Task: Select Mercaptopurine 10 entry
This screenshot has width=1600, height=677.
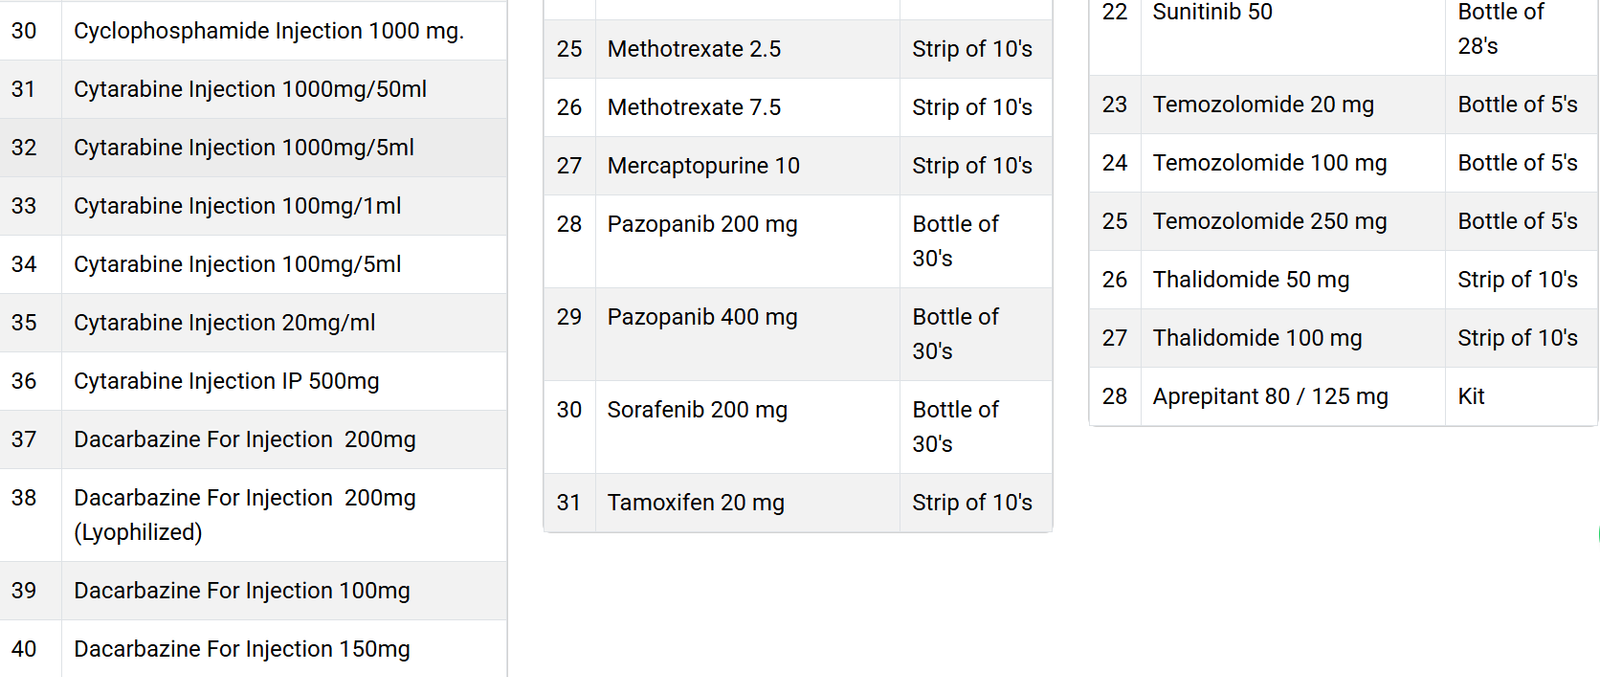Action: click(x=703, y=166)
